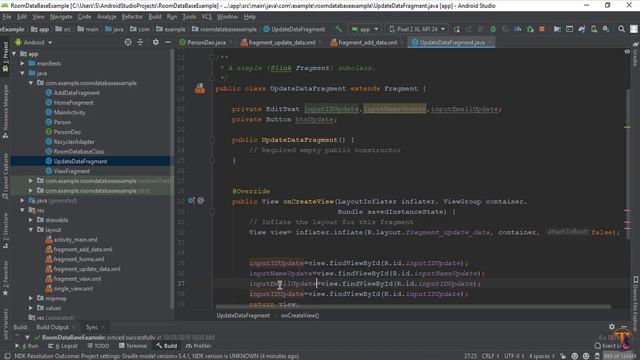Click UTF-8 encoding in status bar

tap(513, 356)
